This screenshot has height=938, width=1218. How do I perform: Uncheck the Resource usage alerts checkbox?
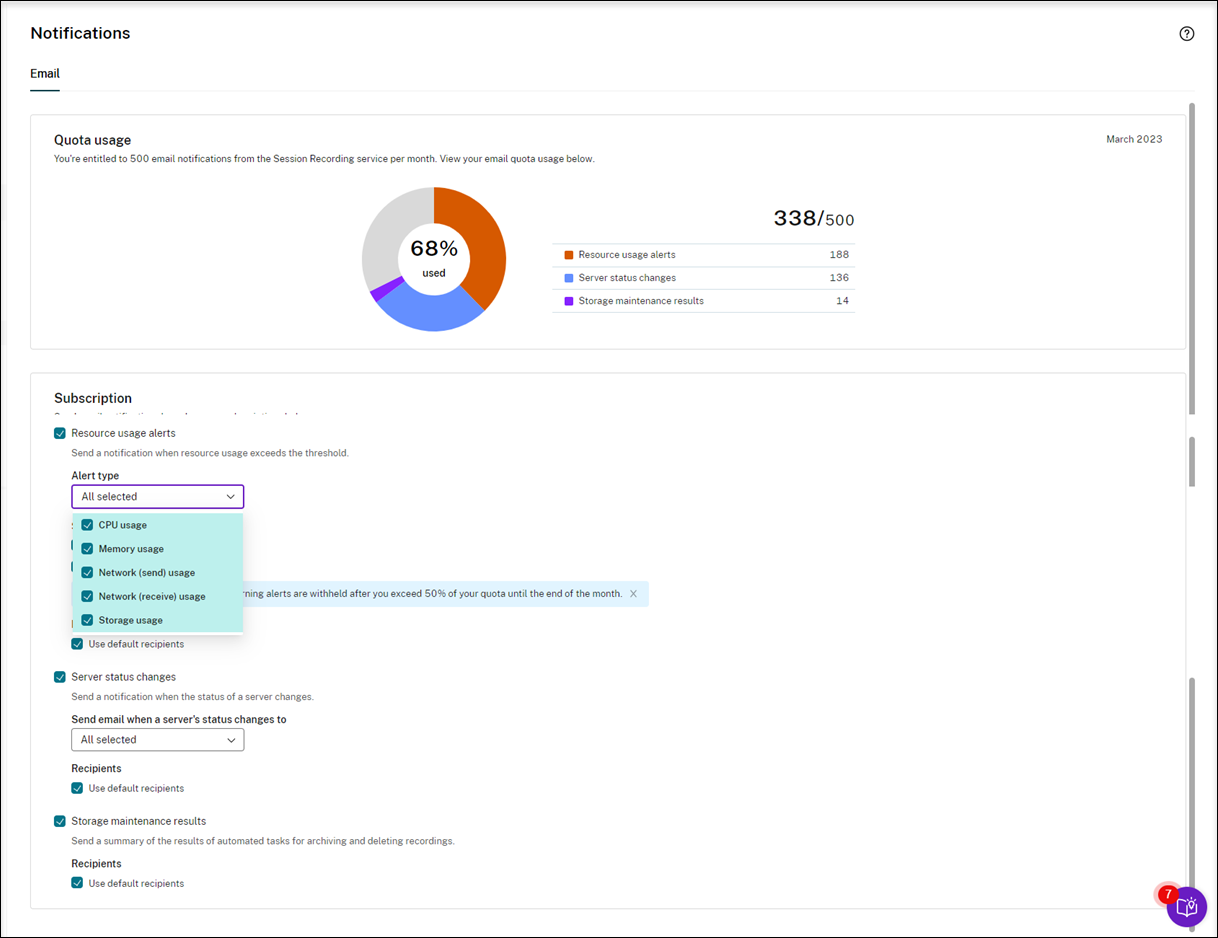[x=60, y=433]
